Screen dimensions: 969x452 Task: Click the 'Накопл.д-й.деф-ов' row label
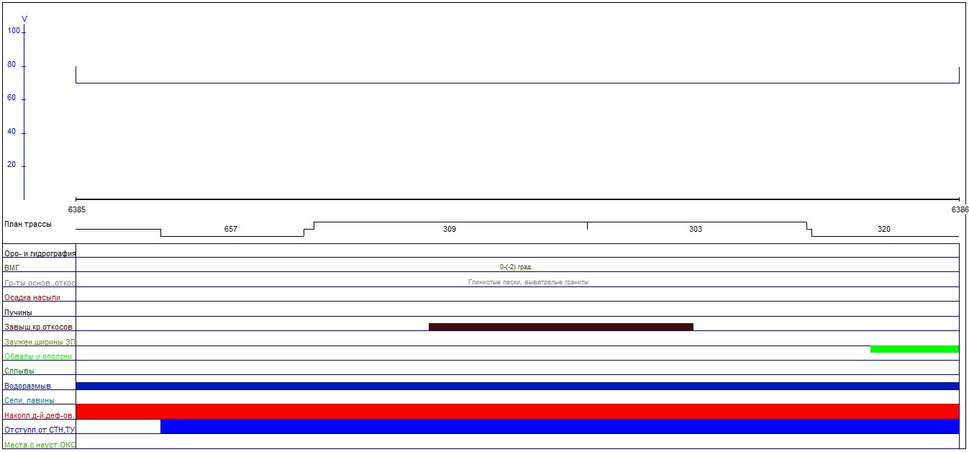coord(39,415)
